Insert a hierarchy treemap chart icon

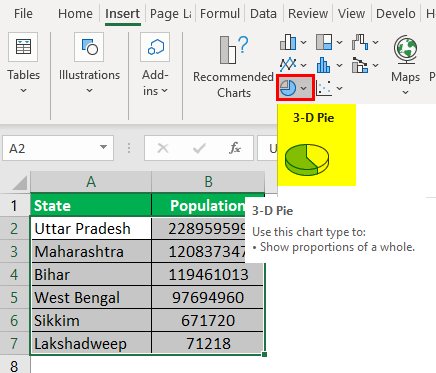(324, 42)
